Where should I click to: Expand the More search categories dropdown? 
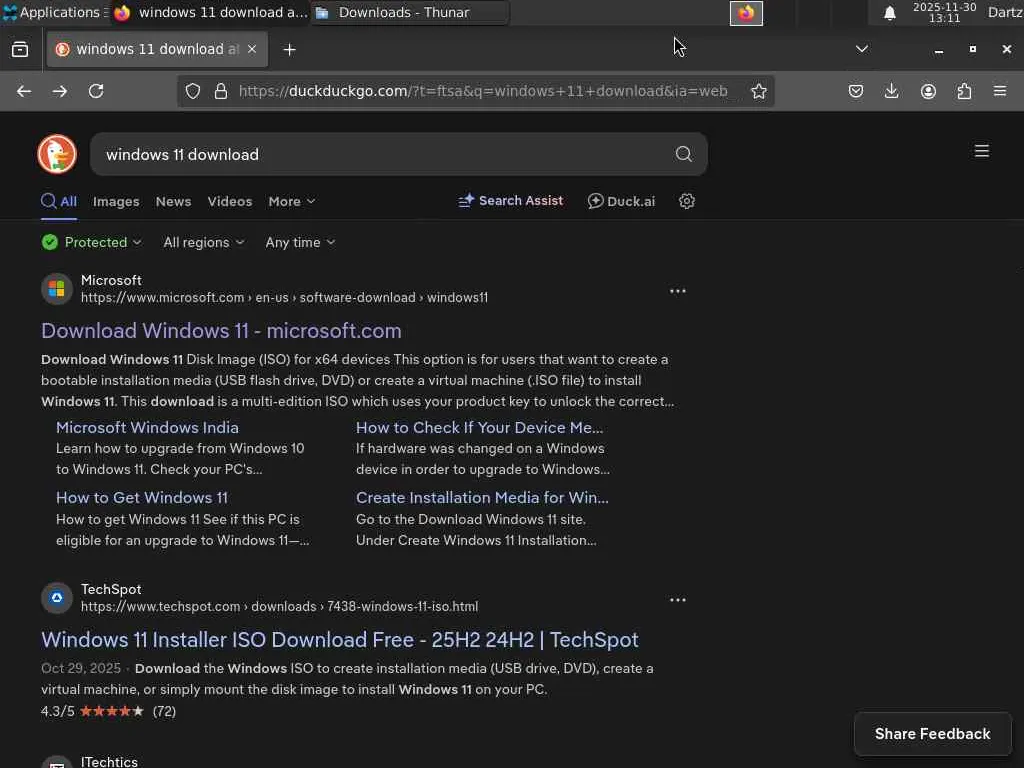click(291, 202)
